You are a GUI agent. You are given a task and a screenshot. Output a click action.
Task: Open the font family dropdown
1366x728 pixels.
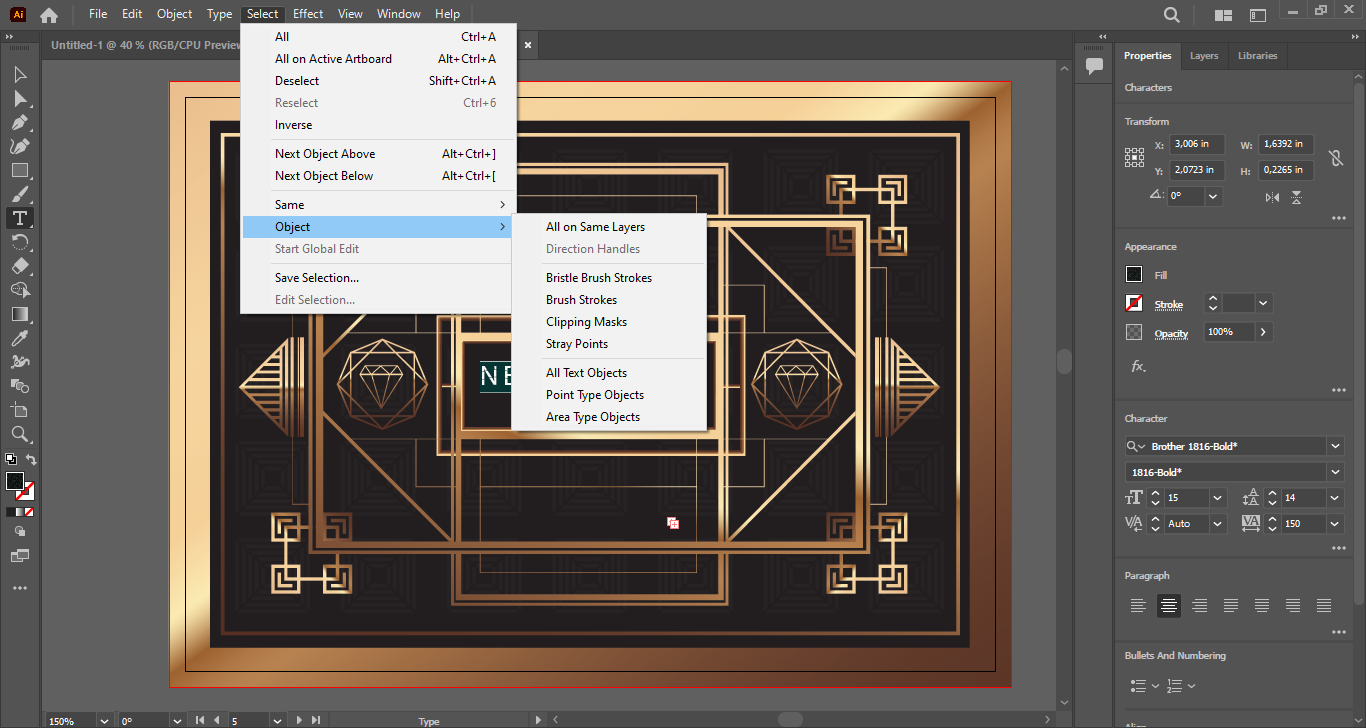[x=1335, y=446]
